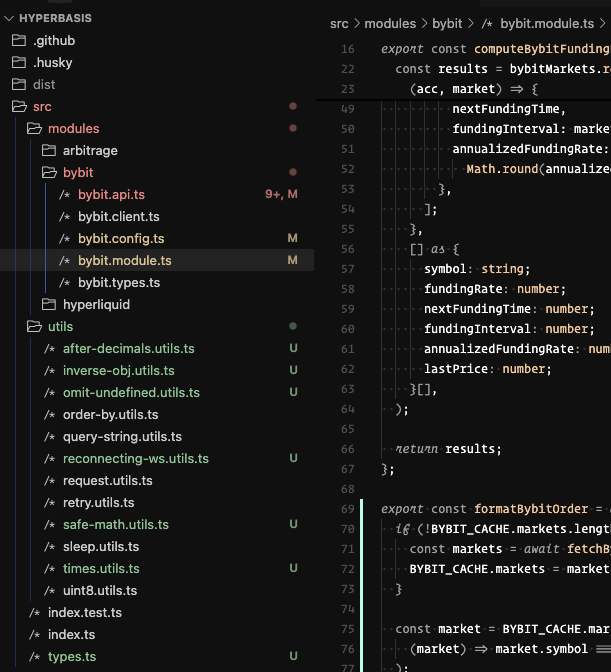Screen dimensions: 611x672
Task: Open the .husky folder icon
Action: coord(19,62)
